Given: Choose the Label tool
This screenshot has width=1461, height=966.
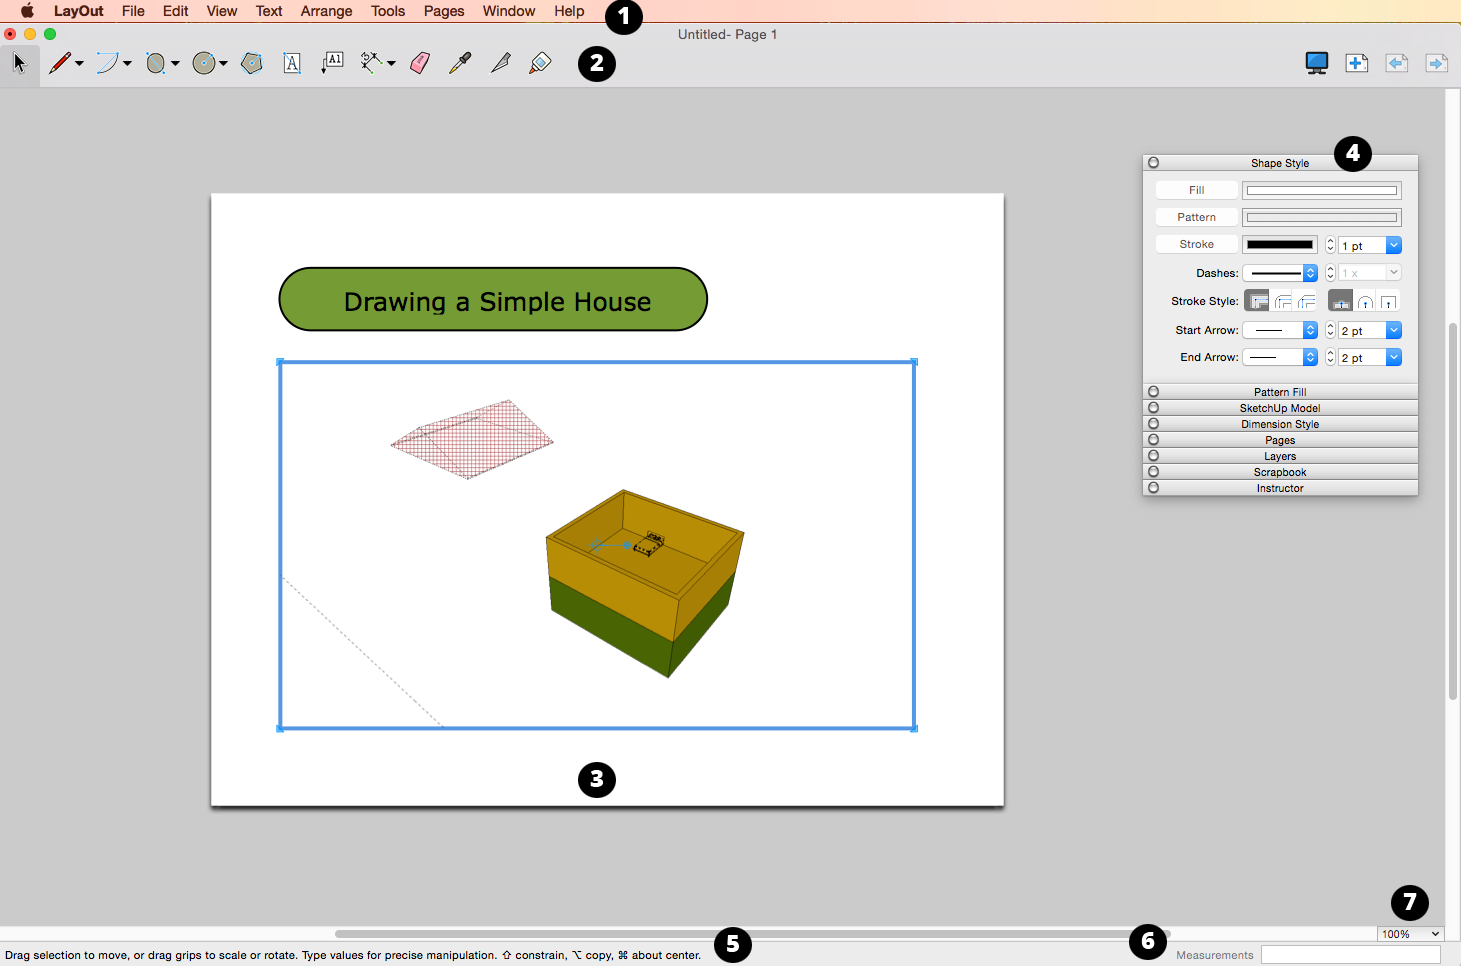Looking at the screenshot, I should 332,63.
